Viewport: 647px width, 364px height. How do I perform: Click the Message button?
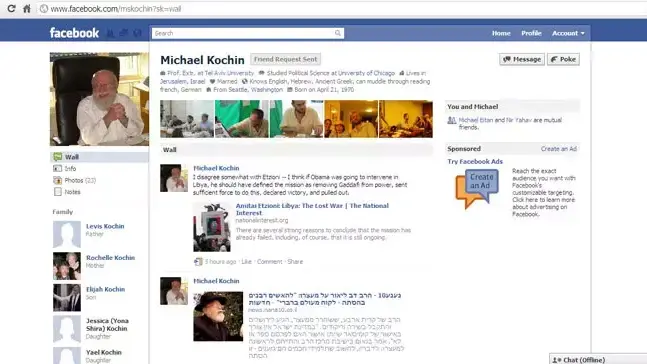522,59
